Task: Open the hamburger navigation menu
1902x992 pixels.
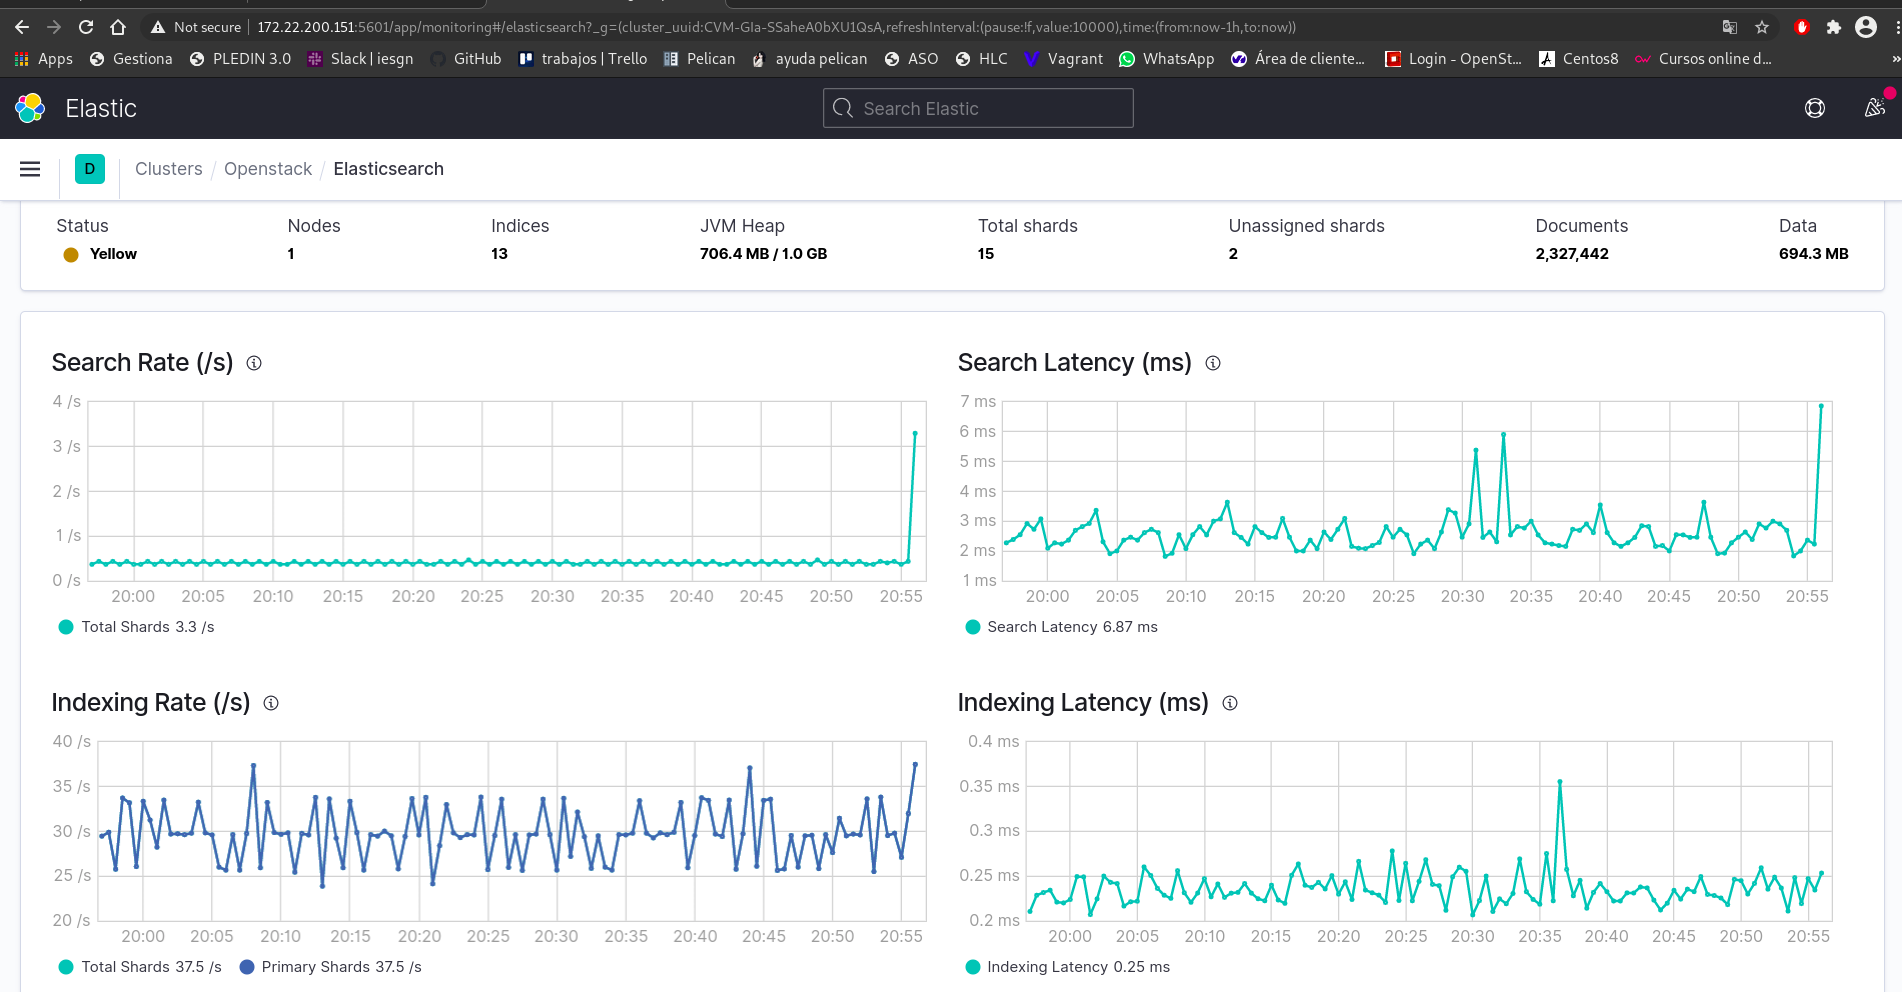Action: tap(30, 169)
